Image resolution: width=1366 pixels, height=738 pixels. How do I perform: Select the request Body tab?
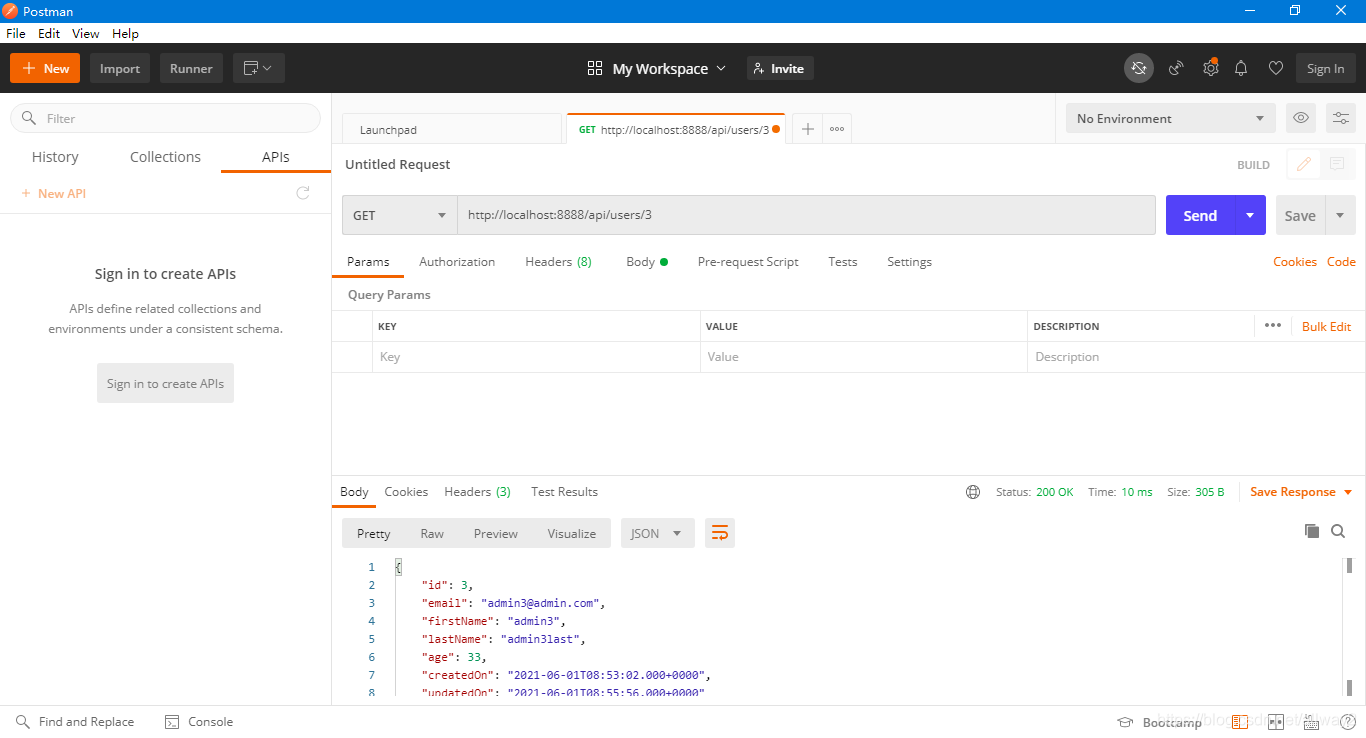click(646, 262)
